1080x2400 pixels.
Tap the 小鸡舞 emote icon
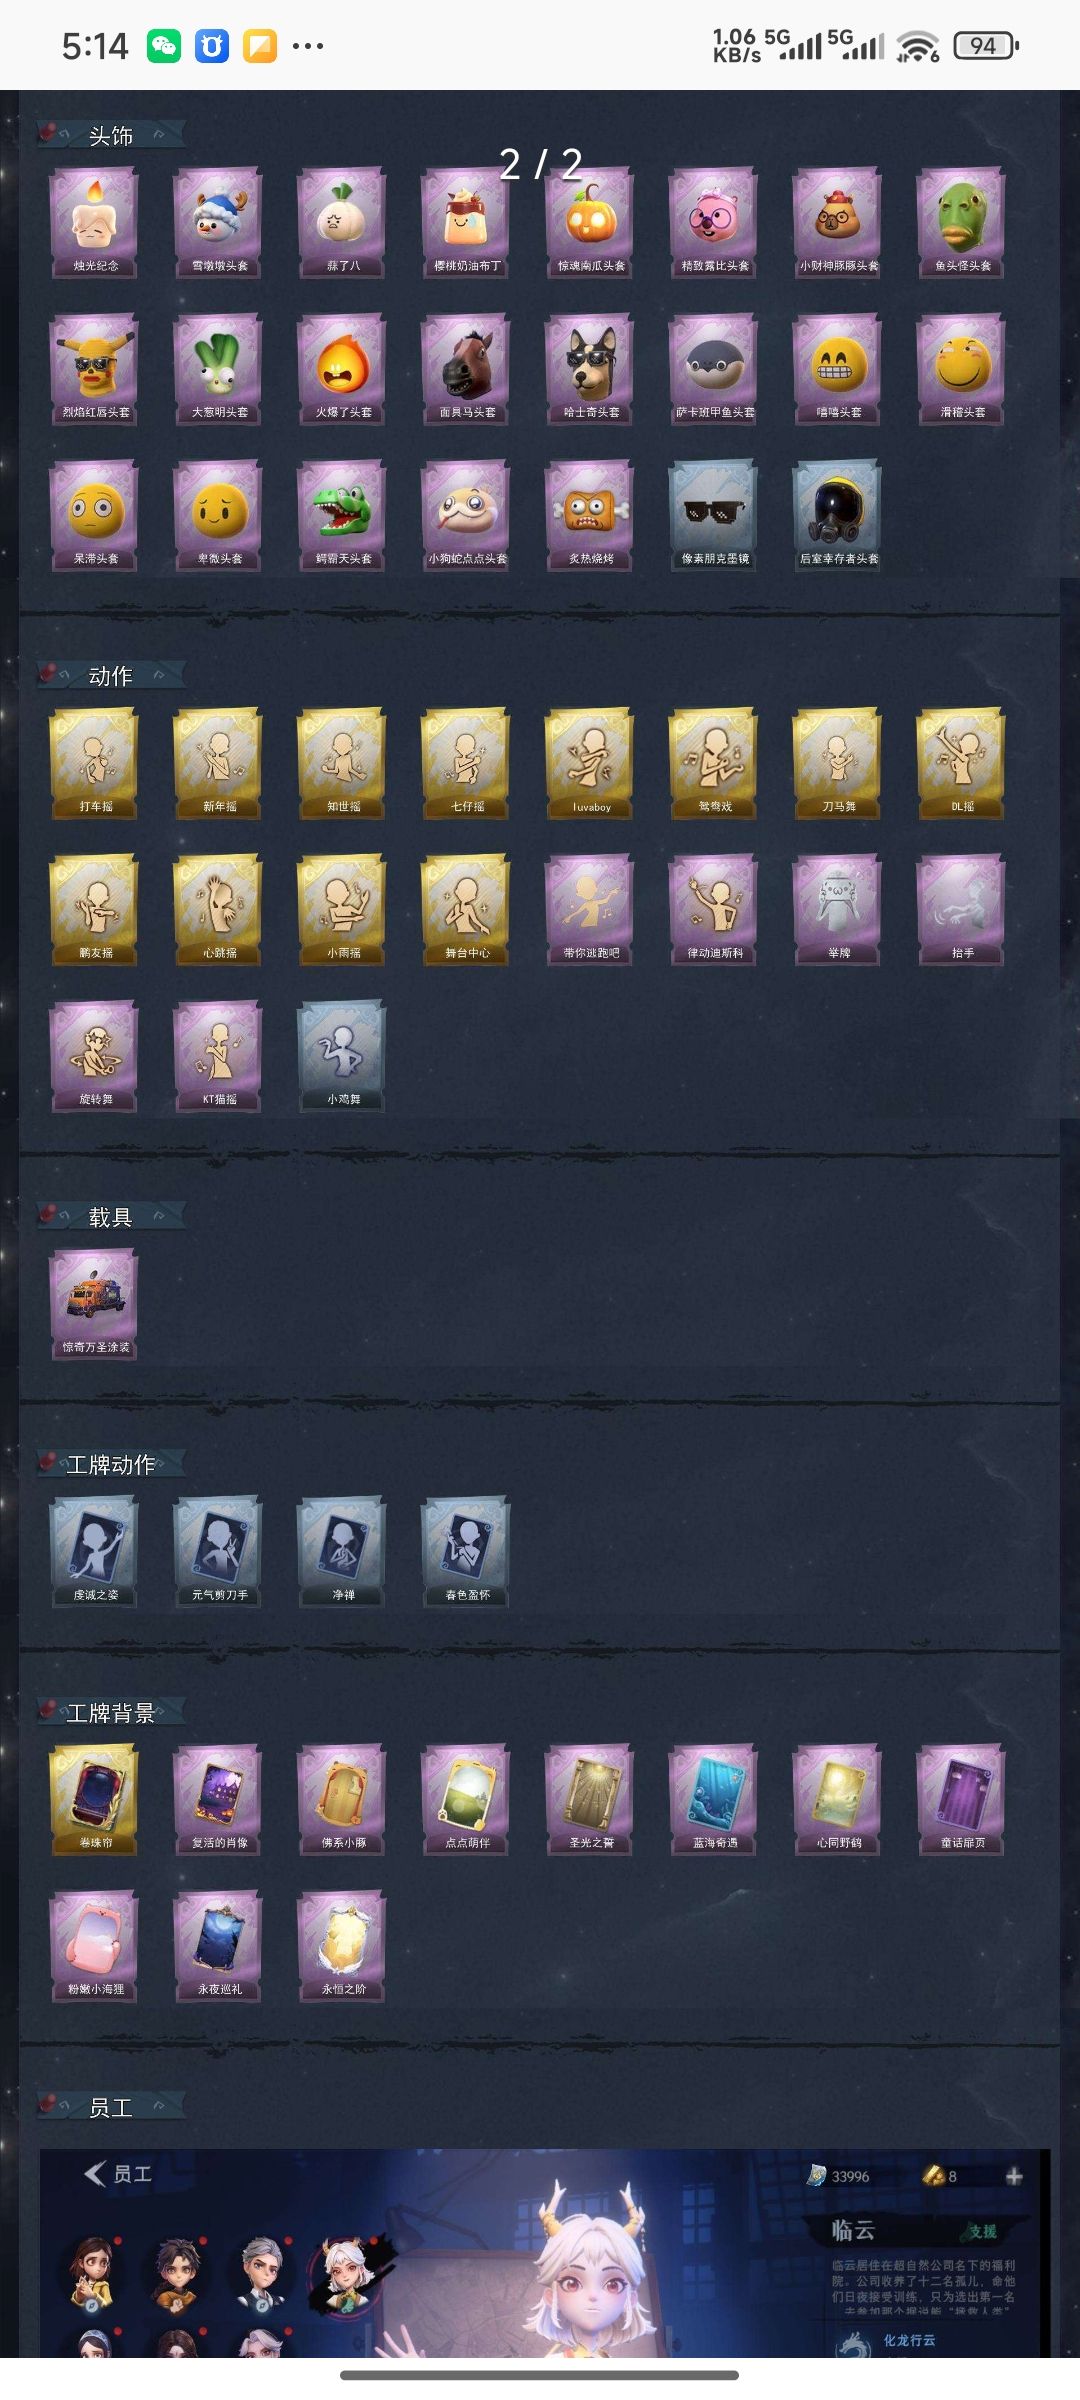coord(343,1056)
